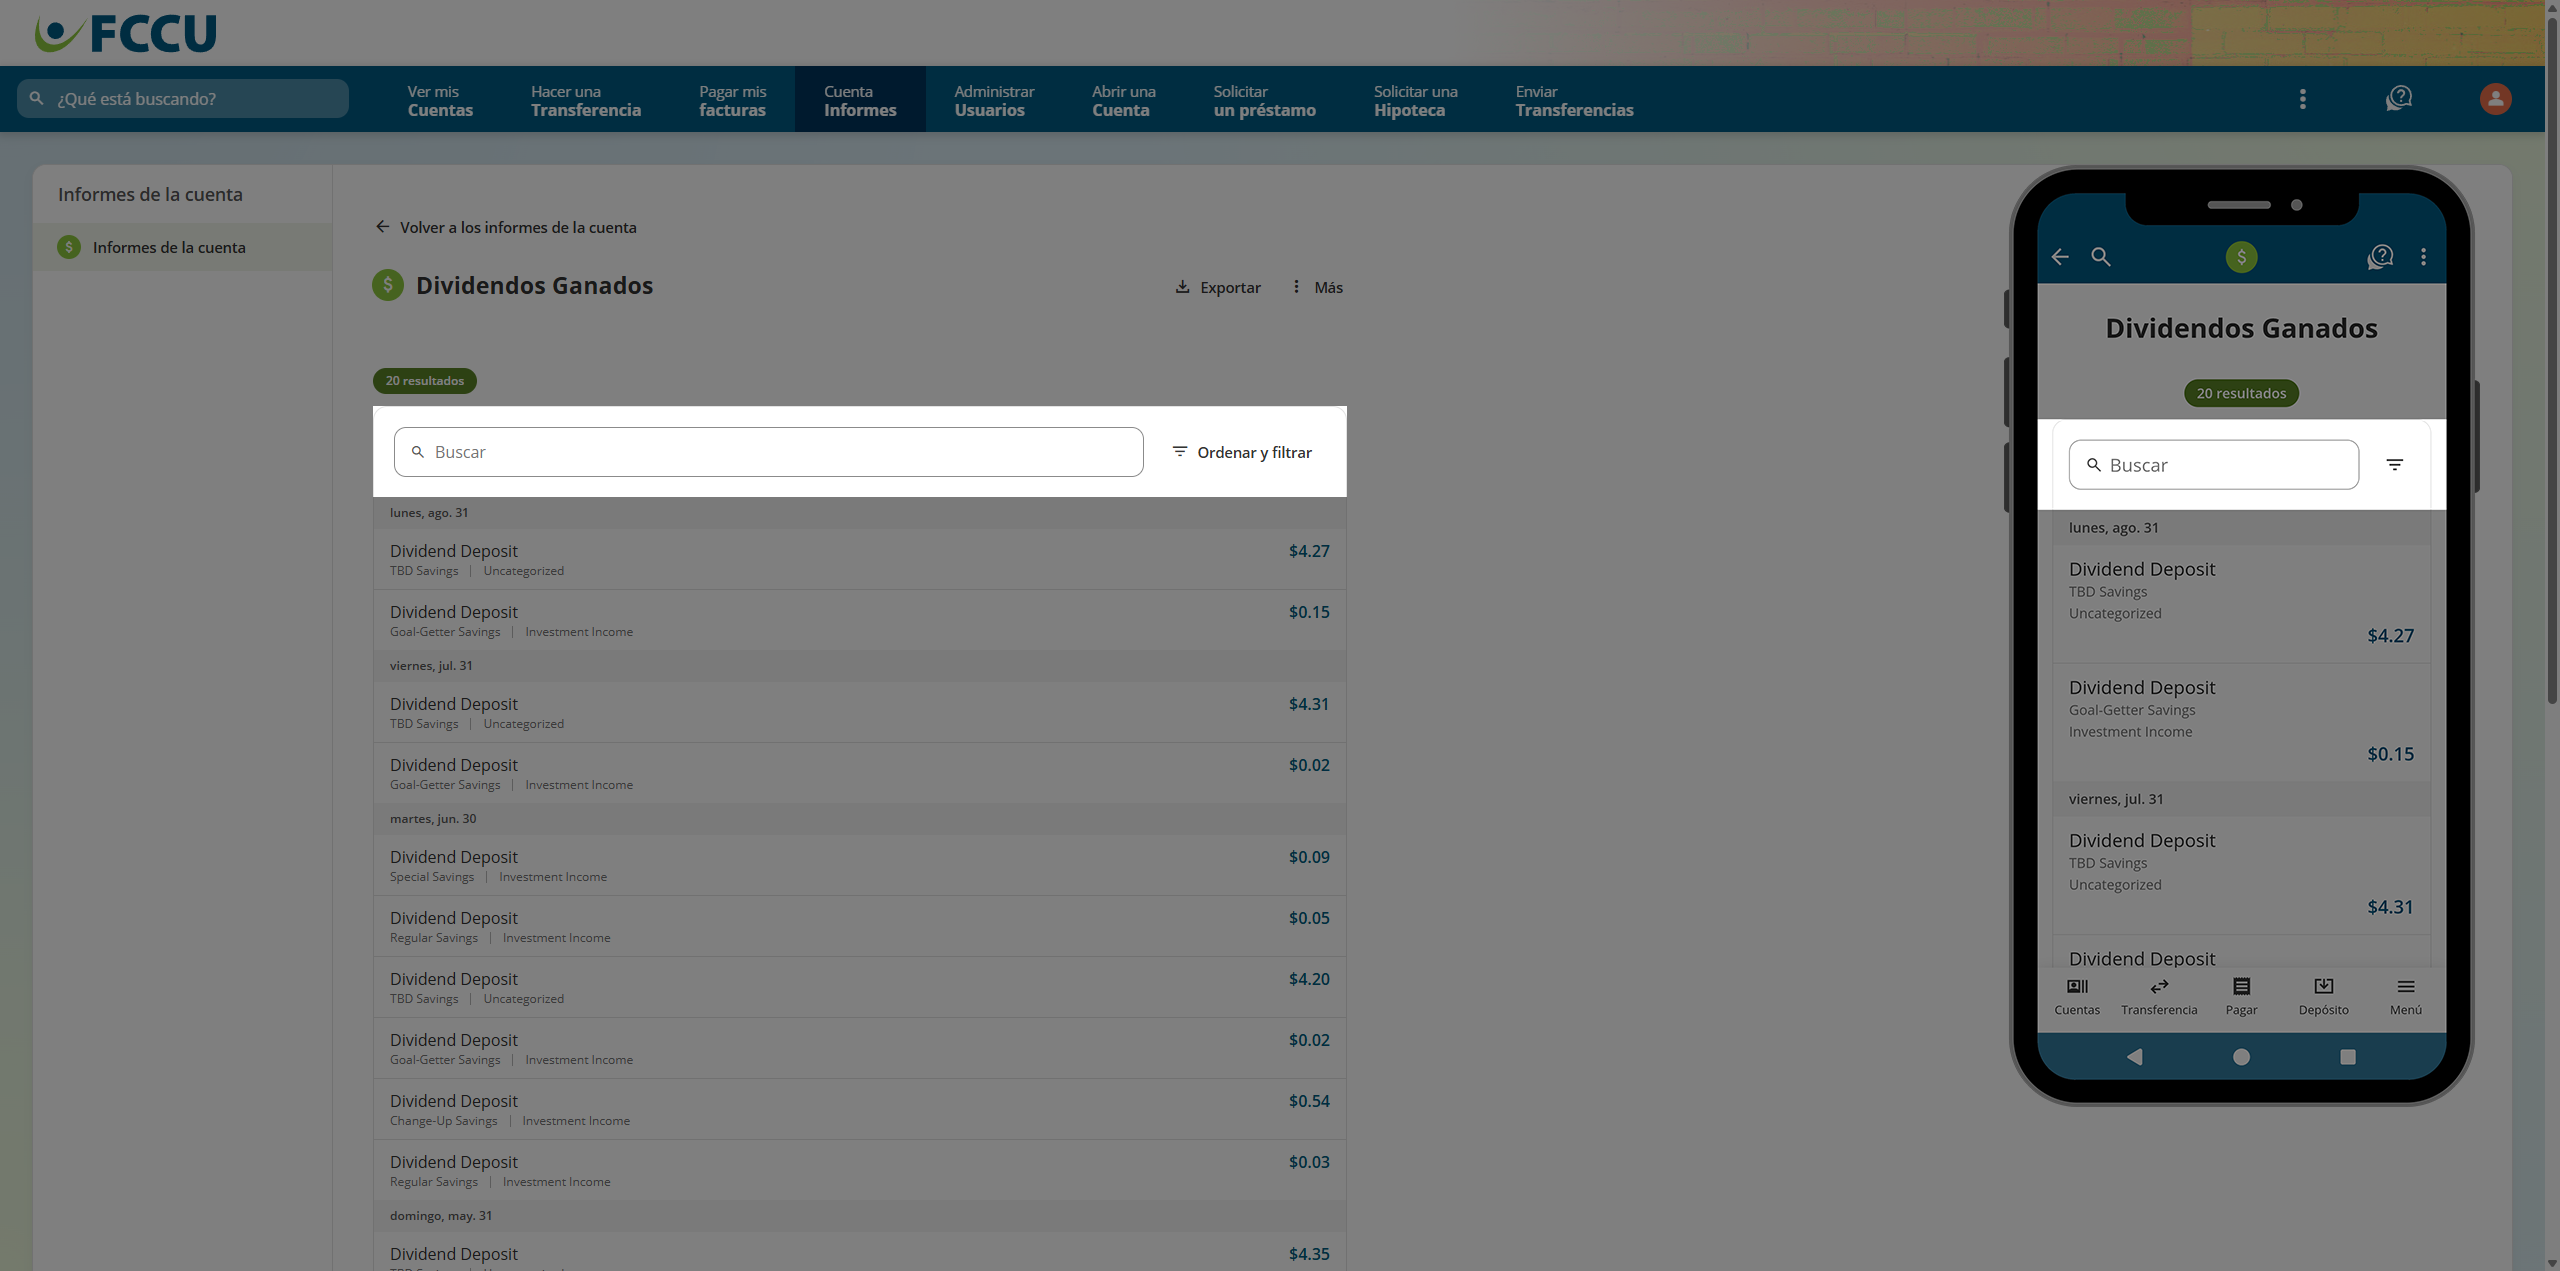Open Ver mis Cuentas menu
2560x1271 pixels.
click(x=440, y=100)
